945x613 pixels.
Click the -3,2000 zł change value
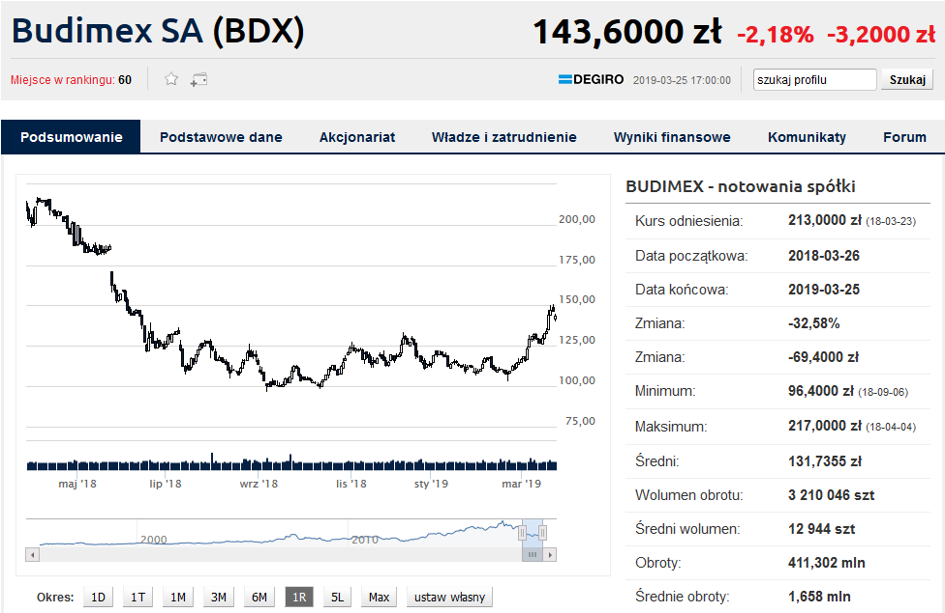(881, 34)
